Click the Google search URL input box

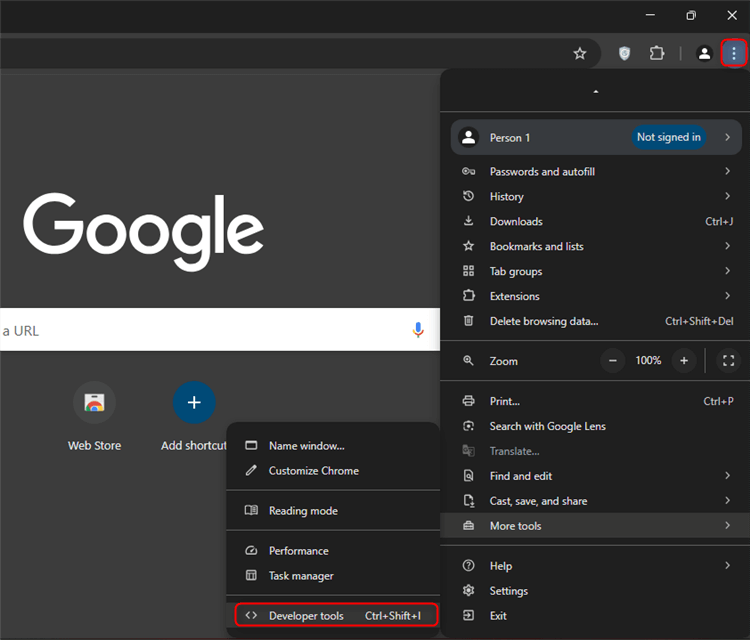200,330
